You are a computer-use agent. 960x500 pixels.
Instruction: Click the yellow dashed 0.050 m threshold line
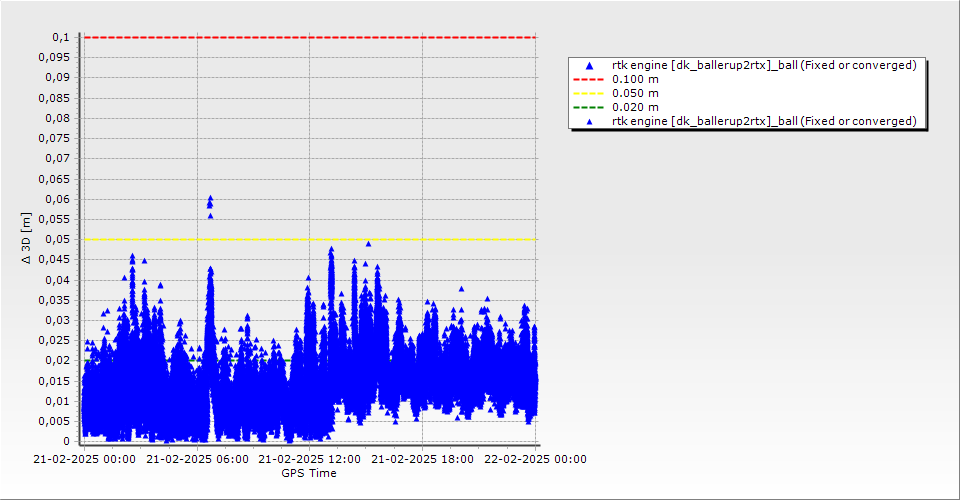pos(310,239)
